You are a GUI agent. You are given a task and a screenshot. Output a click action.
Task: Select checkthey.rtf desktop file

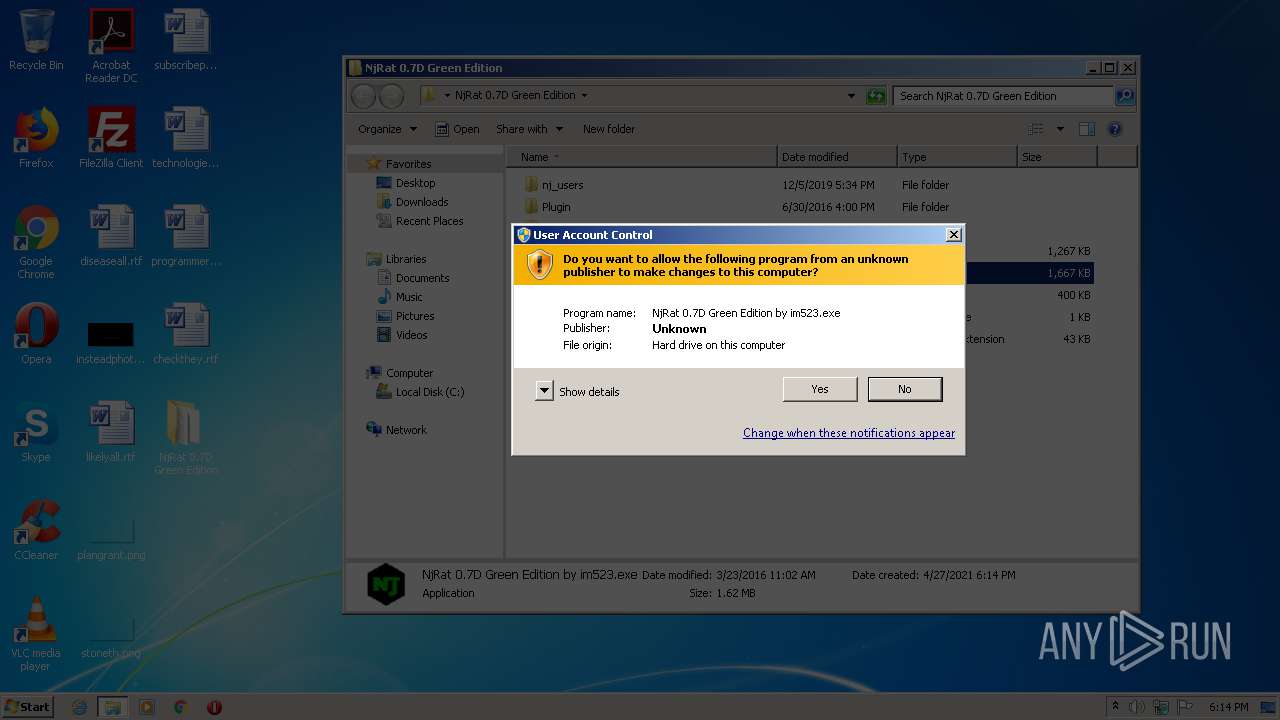coord(186,334)
